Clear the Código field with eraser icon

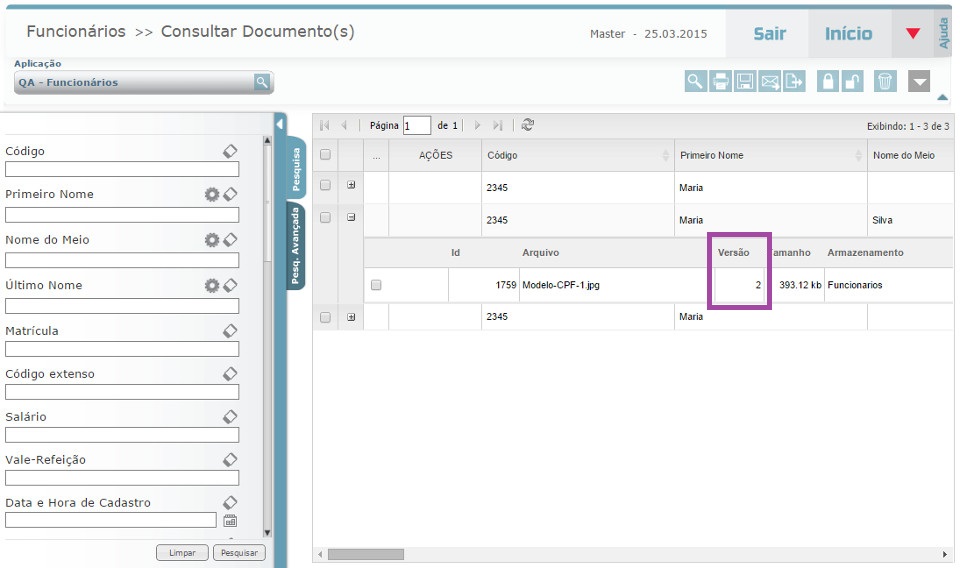coord(229,151)
